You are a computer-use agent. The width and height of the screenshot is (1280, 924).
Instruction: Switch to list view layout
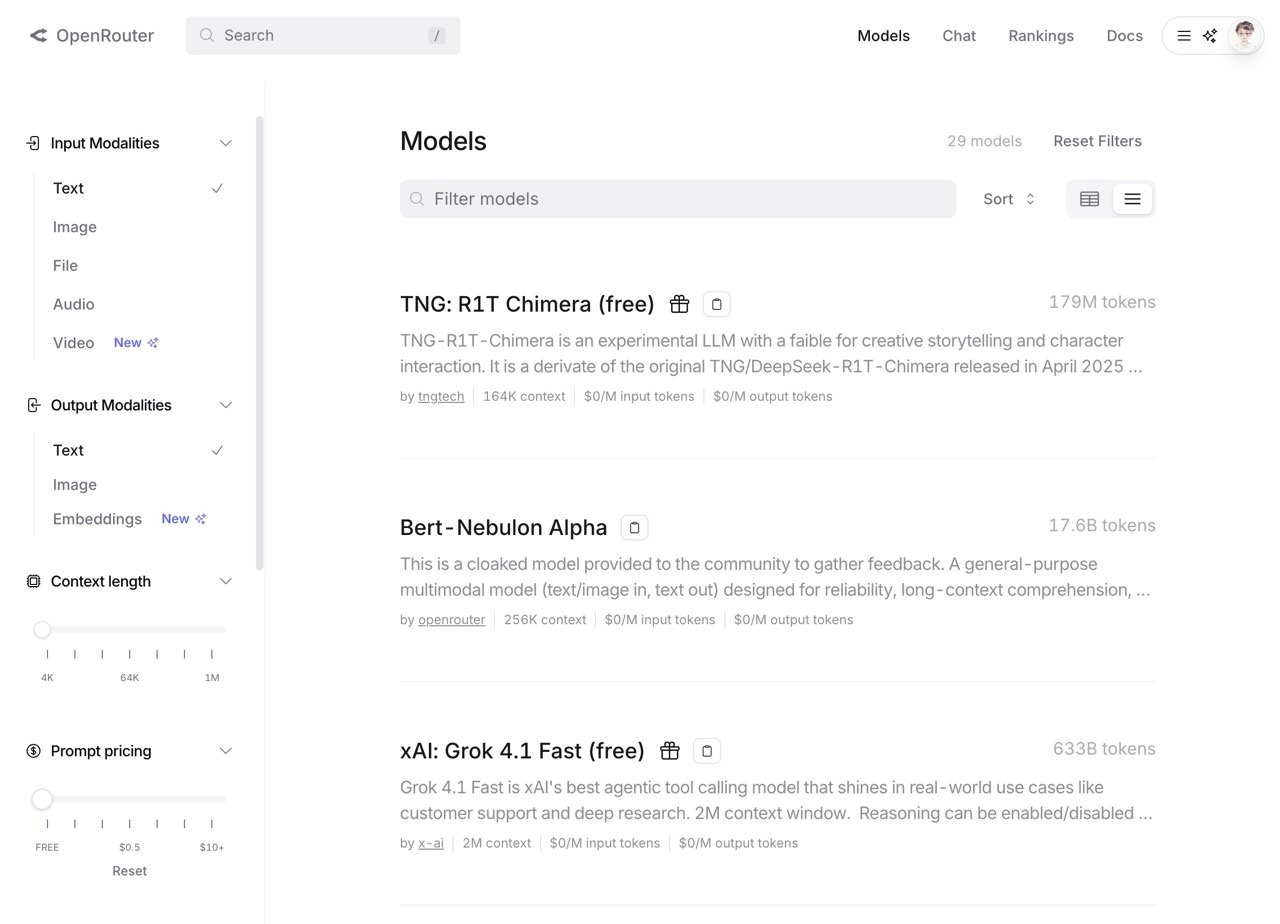pos(1132,199)
